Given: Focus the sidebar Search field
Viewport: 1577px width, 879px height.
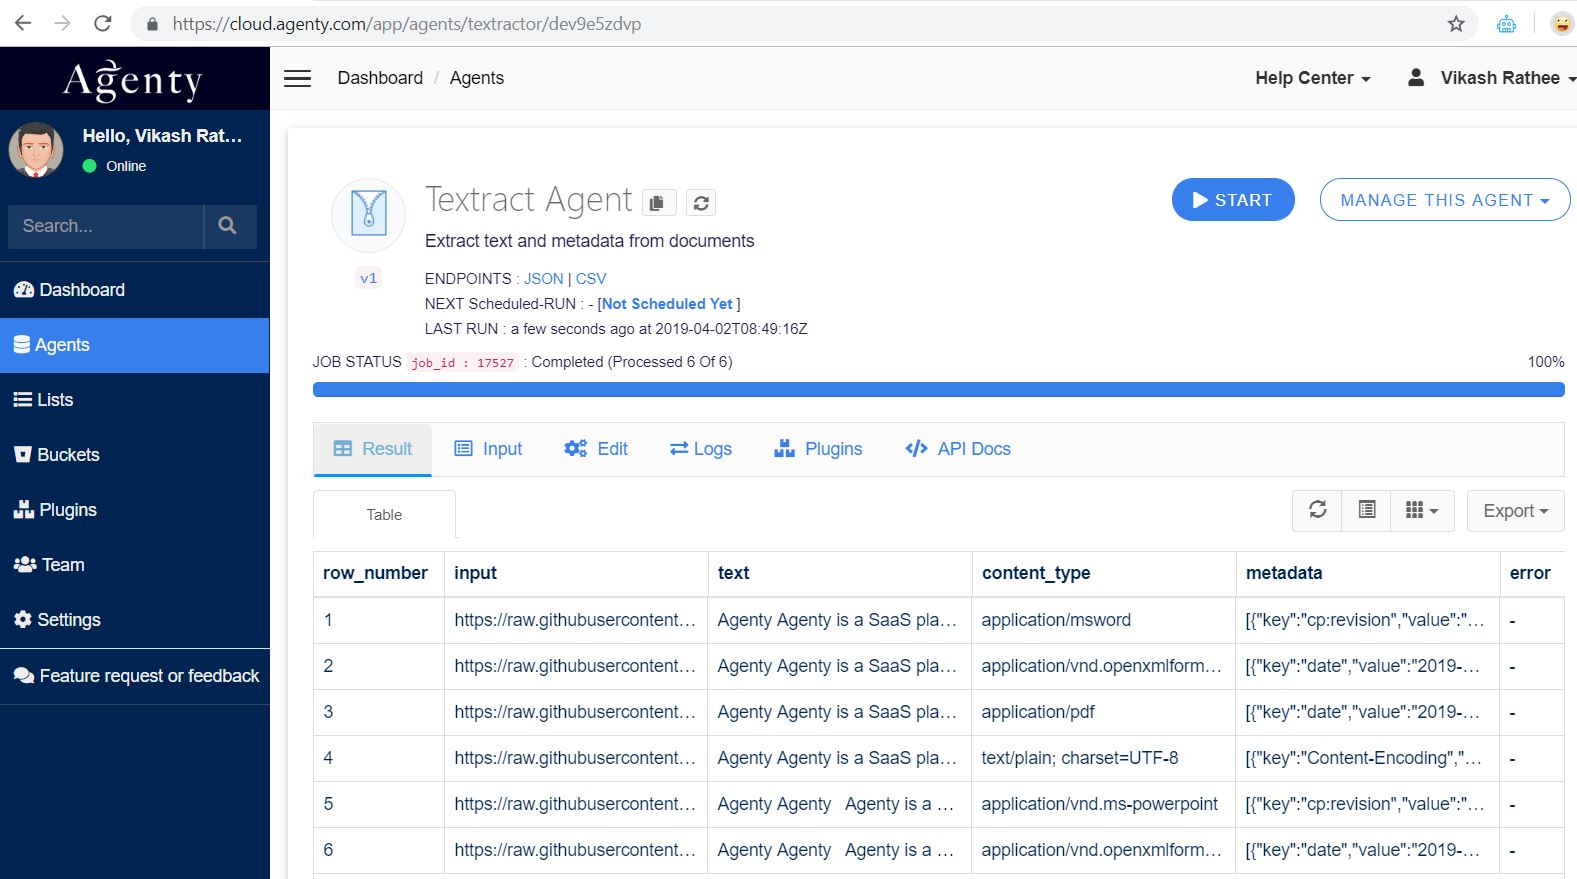Looking at the screenshot, I should (x=106, y=226).
